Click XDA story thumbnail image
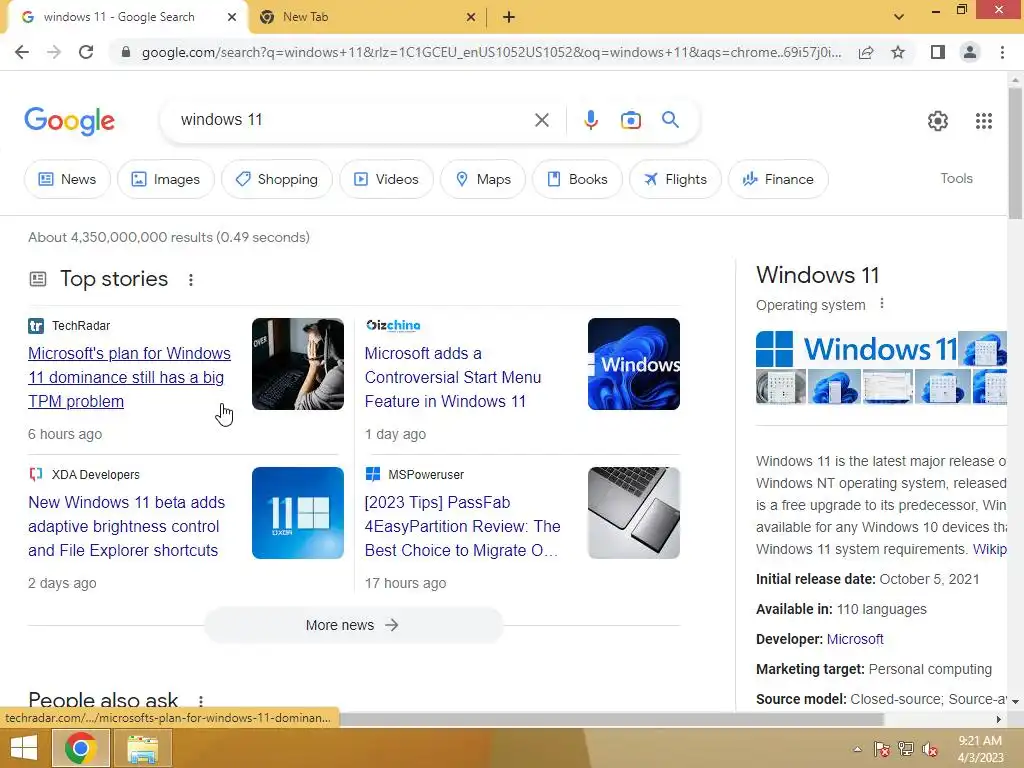 [298, 513]
